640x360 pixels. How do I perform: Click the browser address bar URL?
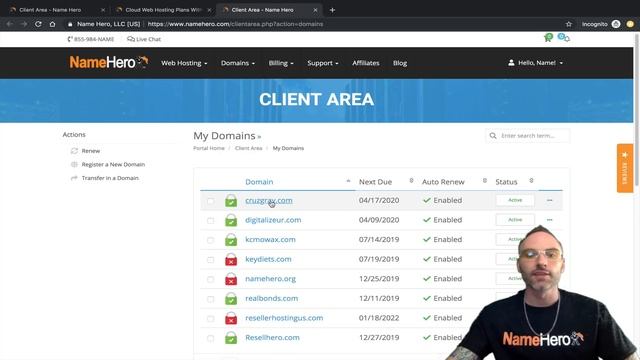(235, 24)
